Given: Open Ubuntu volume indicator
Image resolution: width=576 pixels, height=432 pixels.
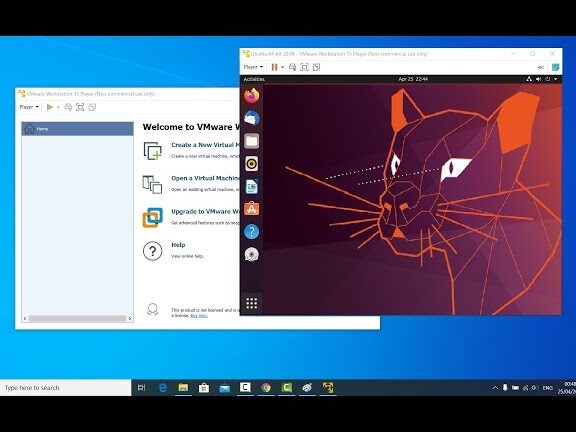Looking at the screenshot, I should [x=539, y=79].
